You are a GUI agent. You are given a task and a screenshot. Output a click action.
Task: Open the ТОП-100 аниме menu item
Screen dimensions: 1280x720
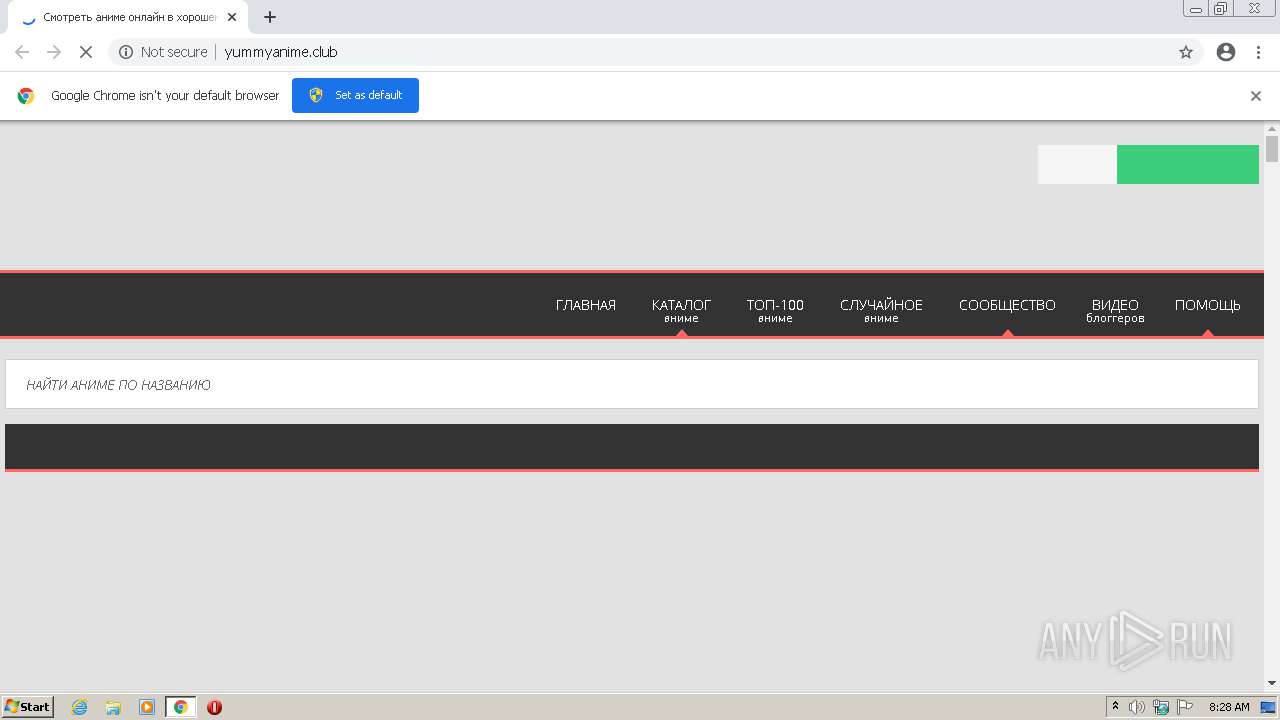pos(775,310)
